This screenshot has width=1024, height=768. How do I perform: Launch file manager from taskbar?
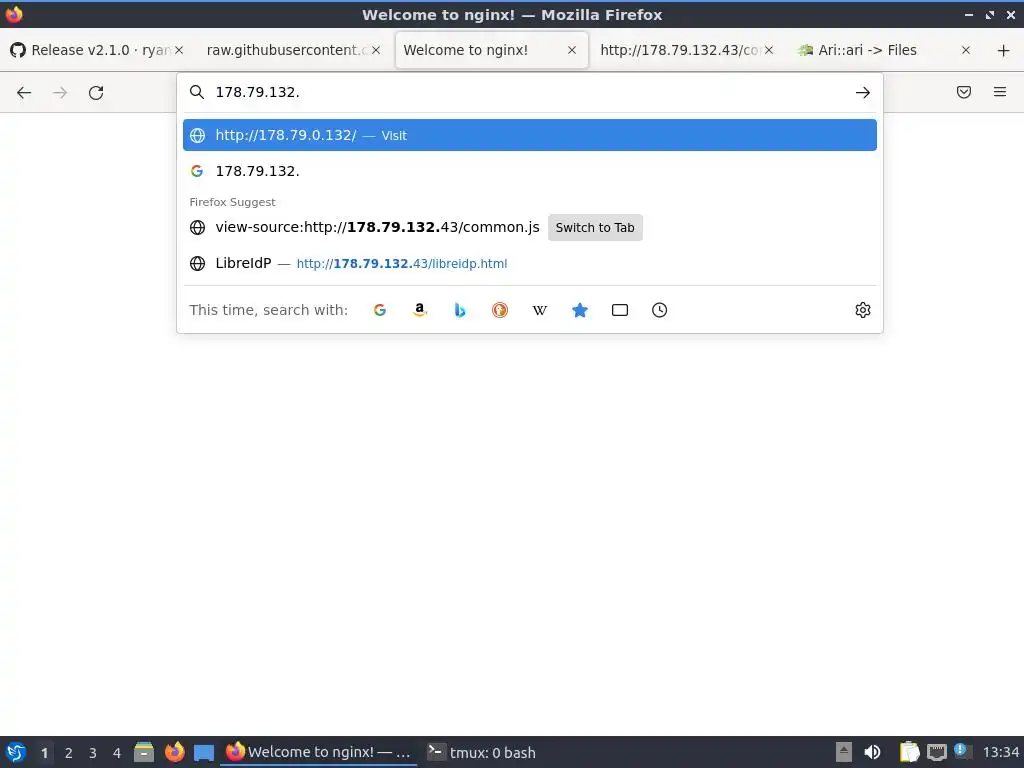[x=144, y=752]
